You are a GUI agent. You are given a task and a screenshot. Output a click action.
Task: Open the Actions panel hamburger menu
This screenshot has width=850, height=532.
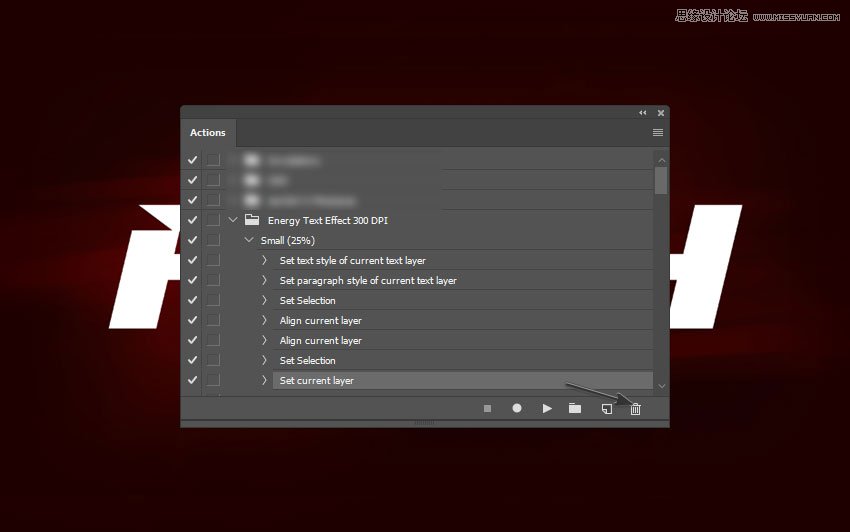coord(658,132)
